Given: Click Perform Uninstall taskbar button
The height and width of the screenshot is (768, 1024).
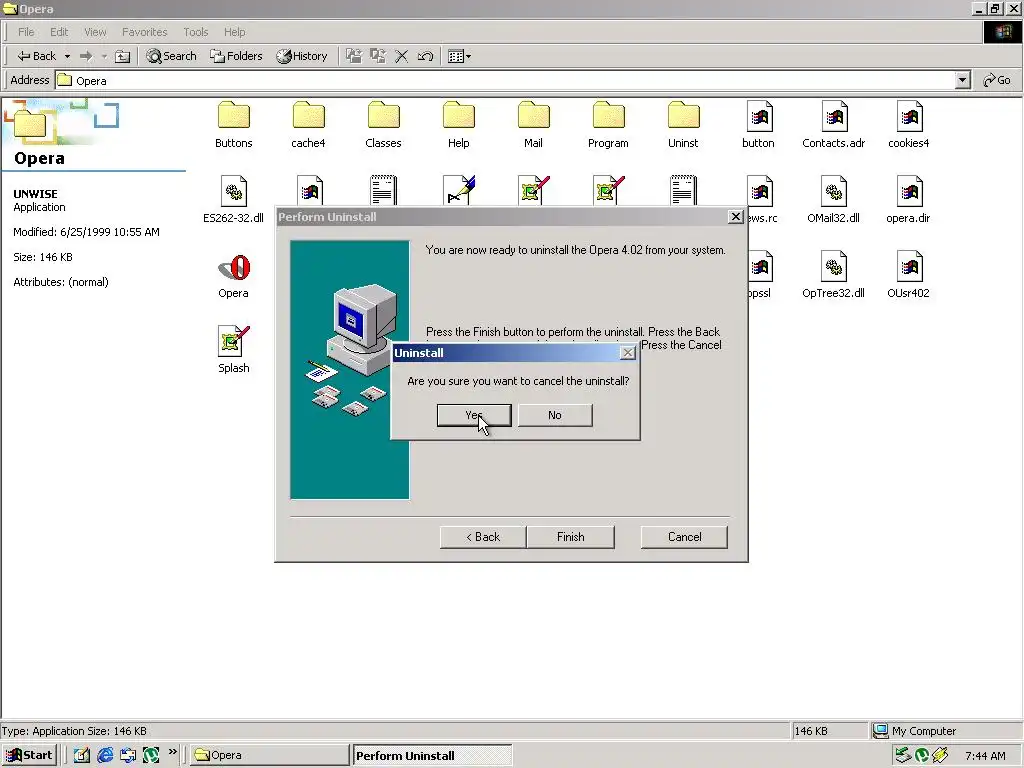Looking at the screenshot, I should tap(432, 755).
